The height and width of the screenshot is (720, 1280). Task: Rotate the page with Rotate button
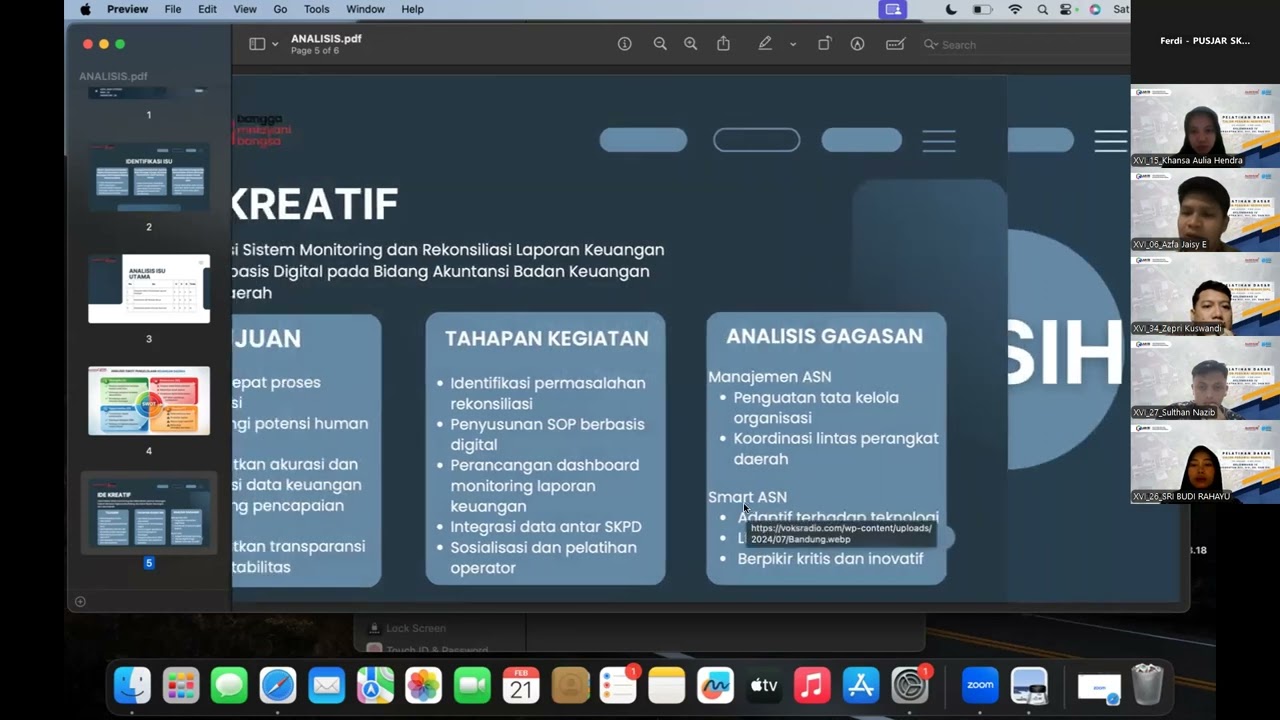click(824, 44)
